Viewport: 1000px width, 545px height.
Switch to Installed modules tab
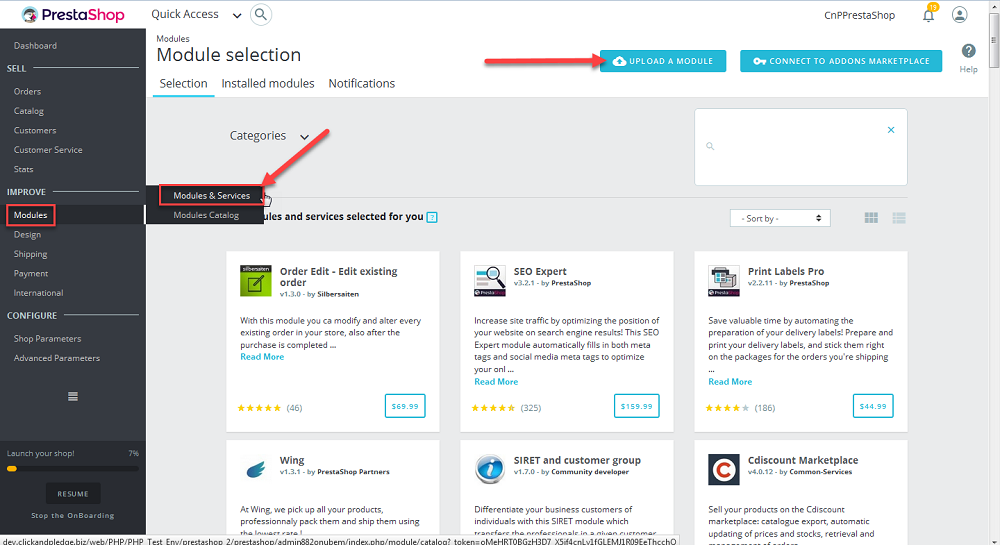(x=268, y=84)
